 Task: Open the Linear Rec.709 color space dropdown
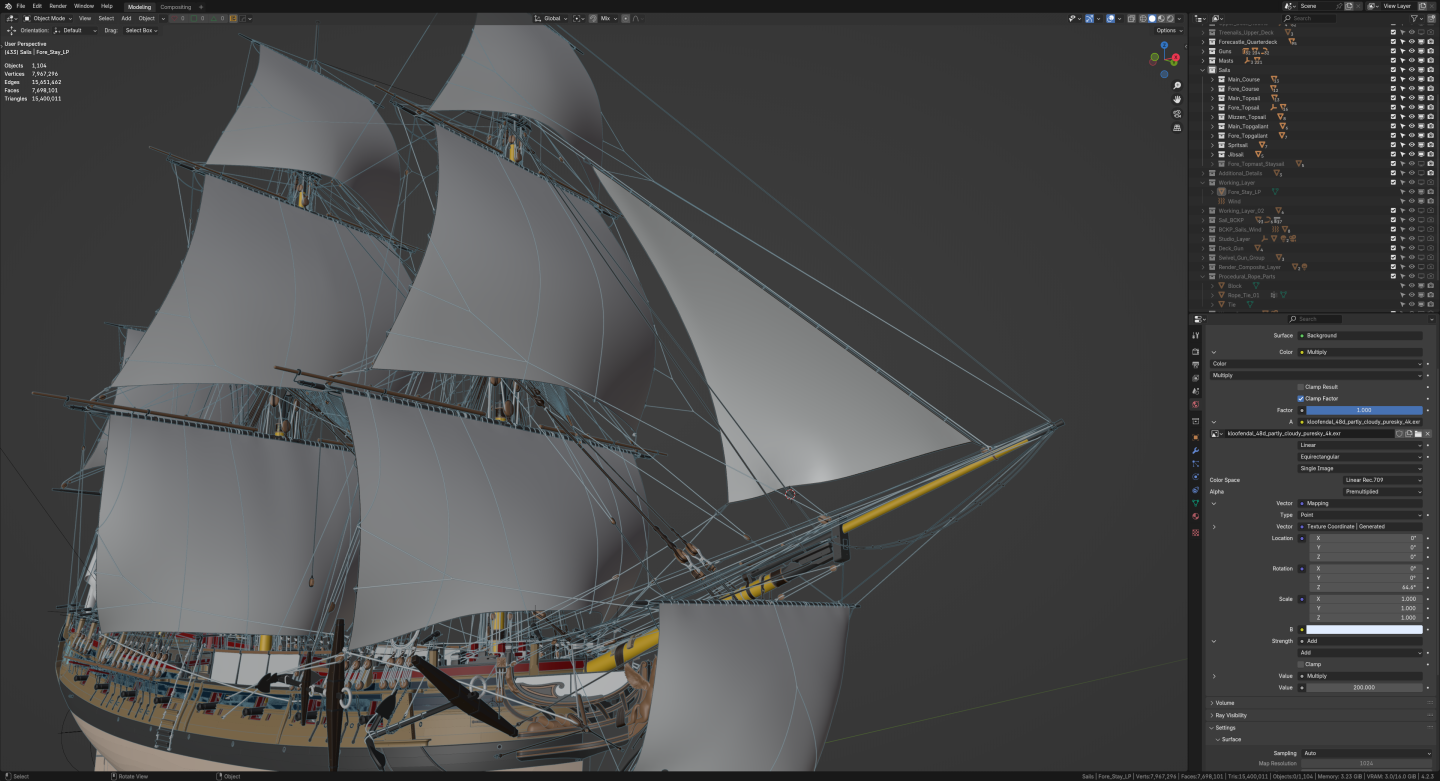coord(1385,480)
